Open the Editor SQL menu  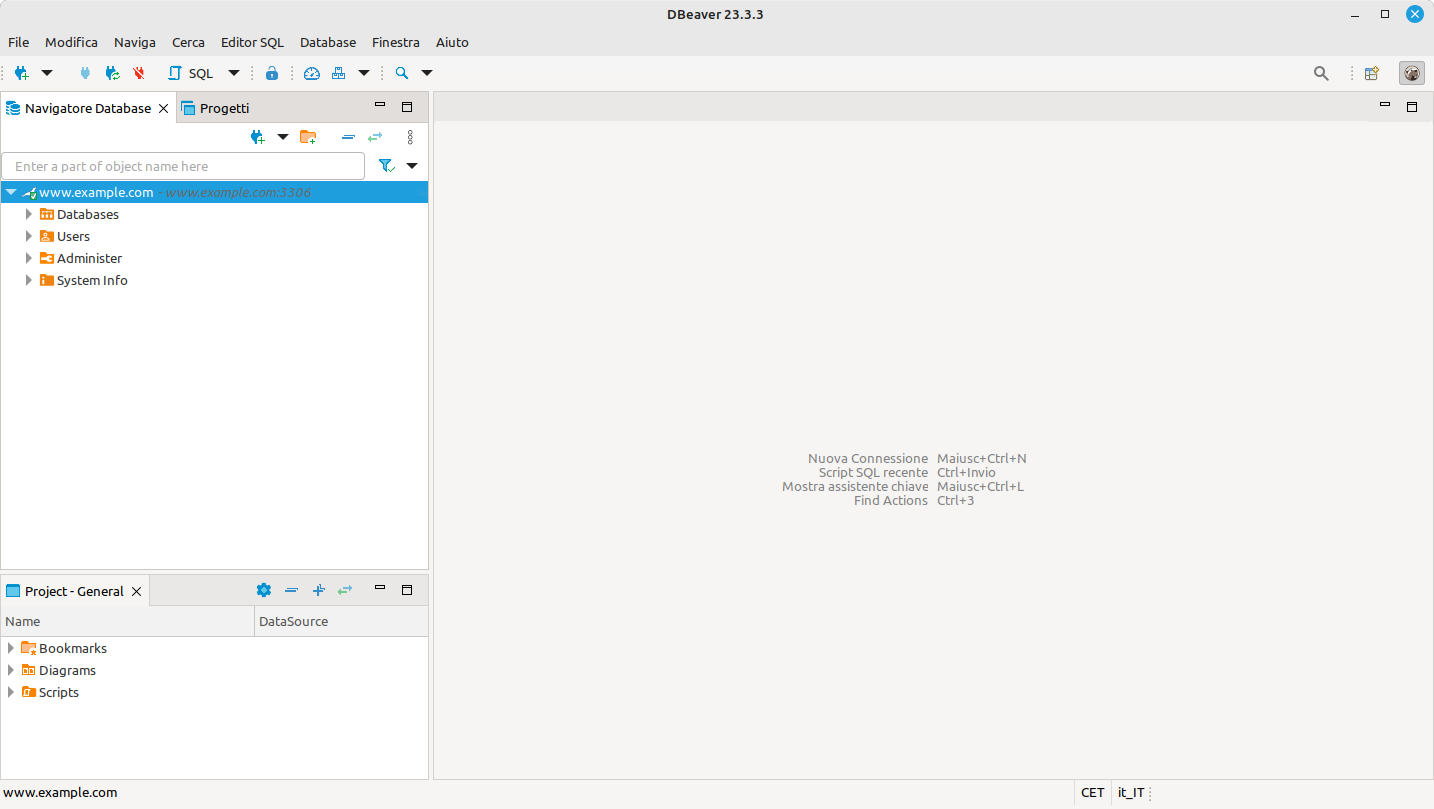[x=252, y=42]
